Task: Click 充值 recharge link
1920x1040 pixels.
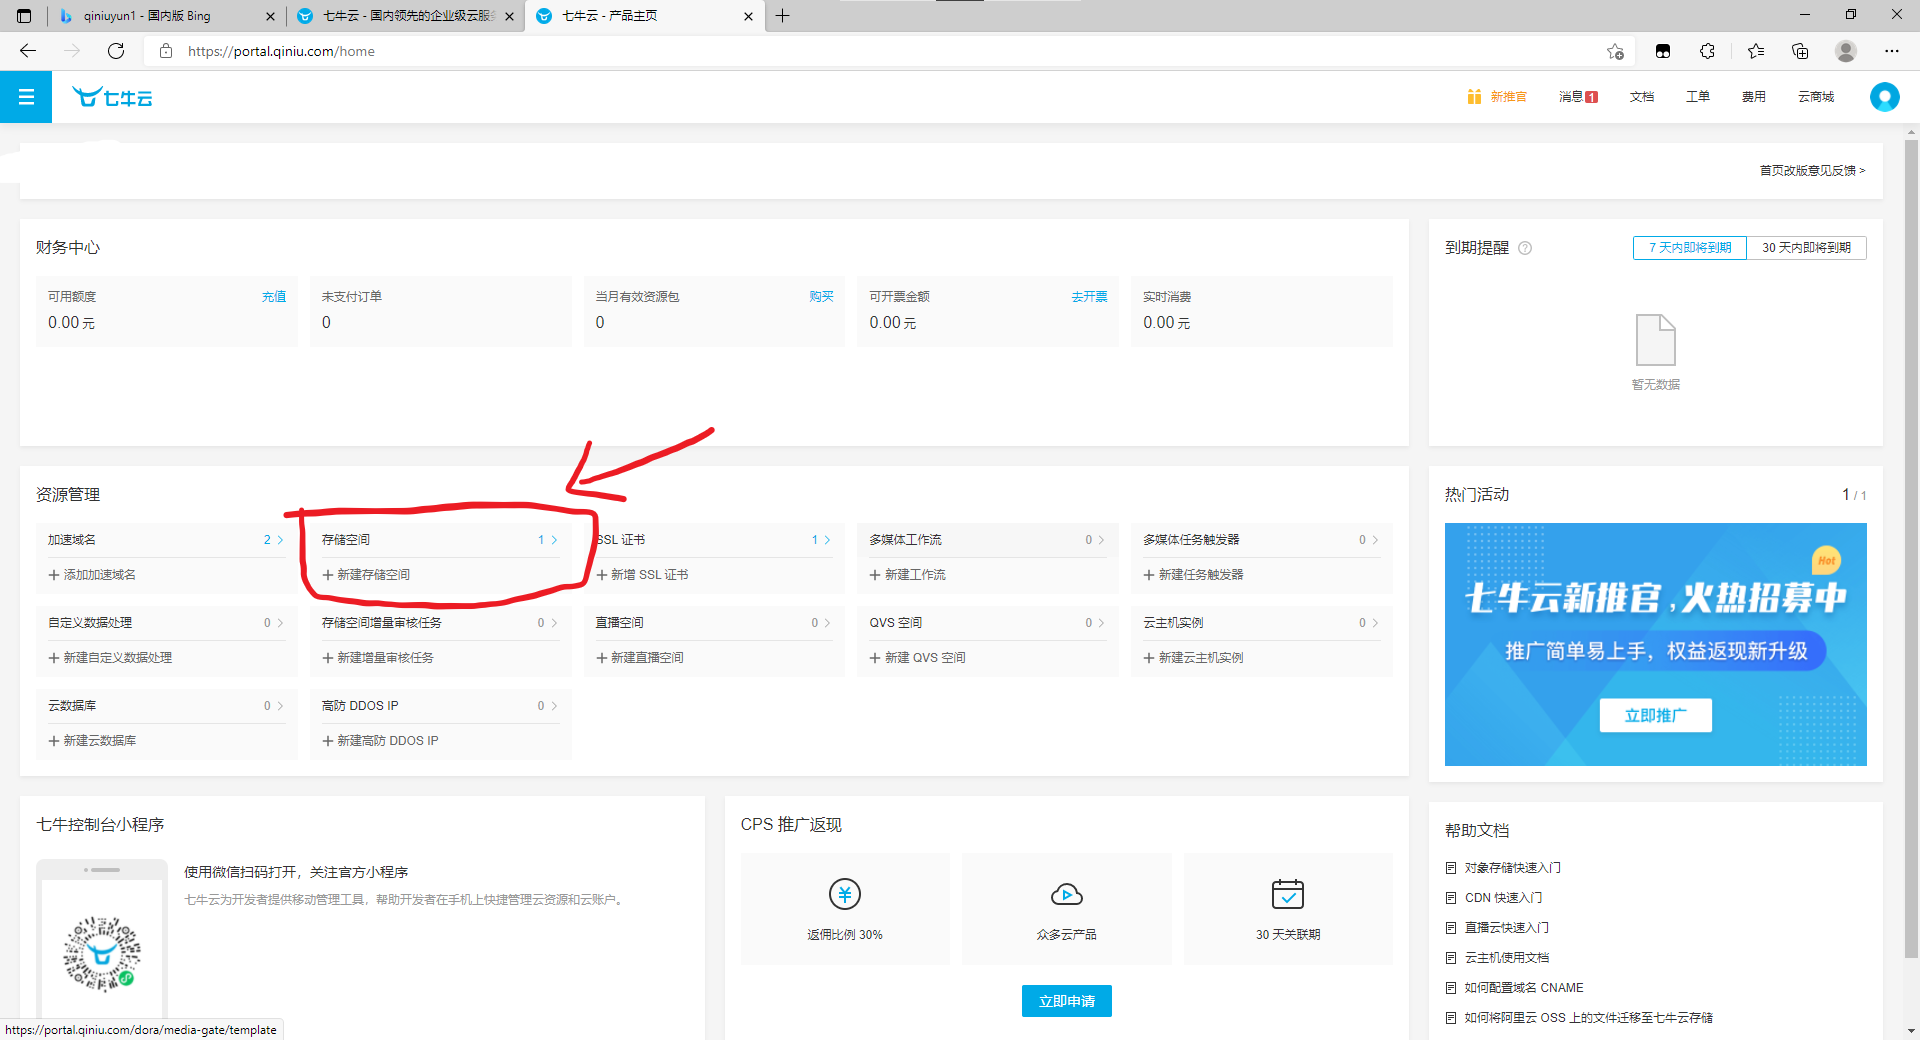Action: pos(274,297)
